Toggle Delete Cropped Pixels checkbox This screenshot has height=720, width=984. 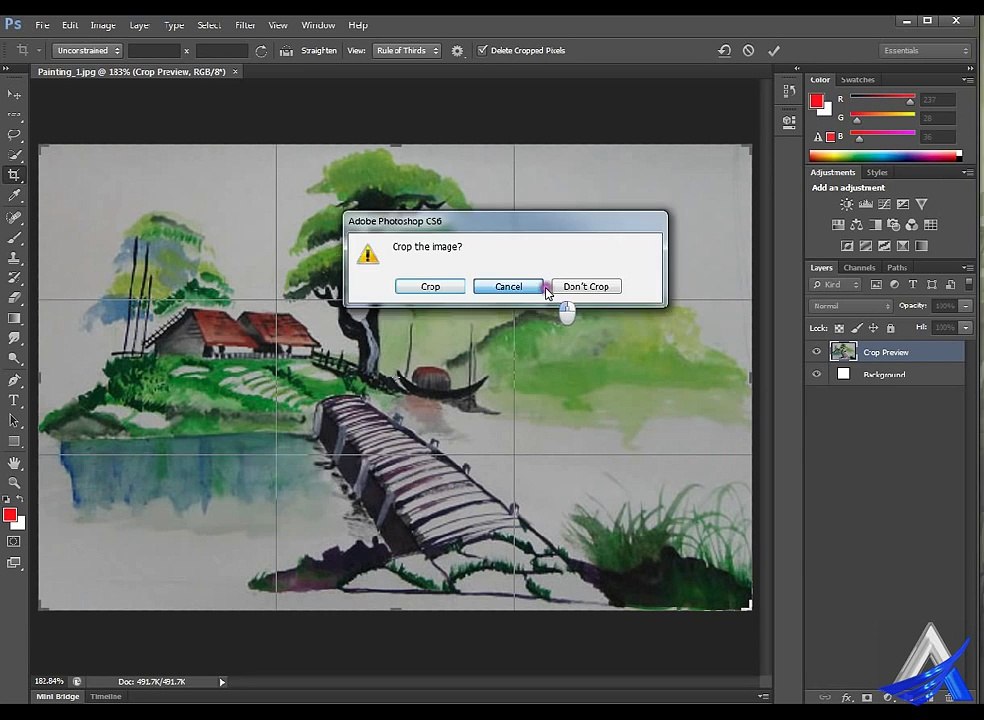482,50
